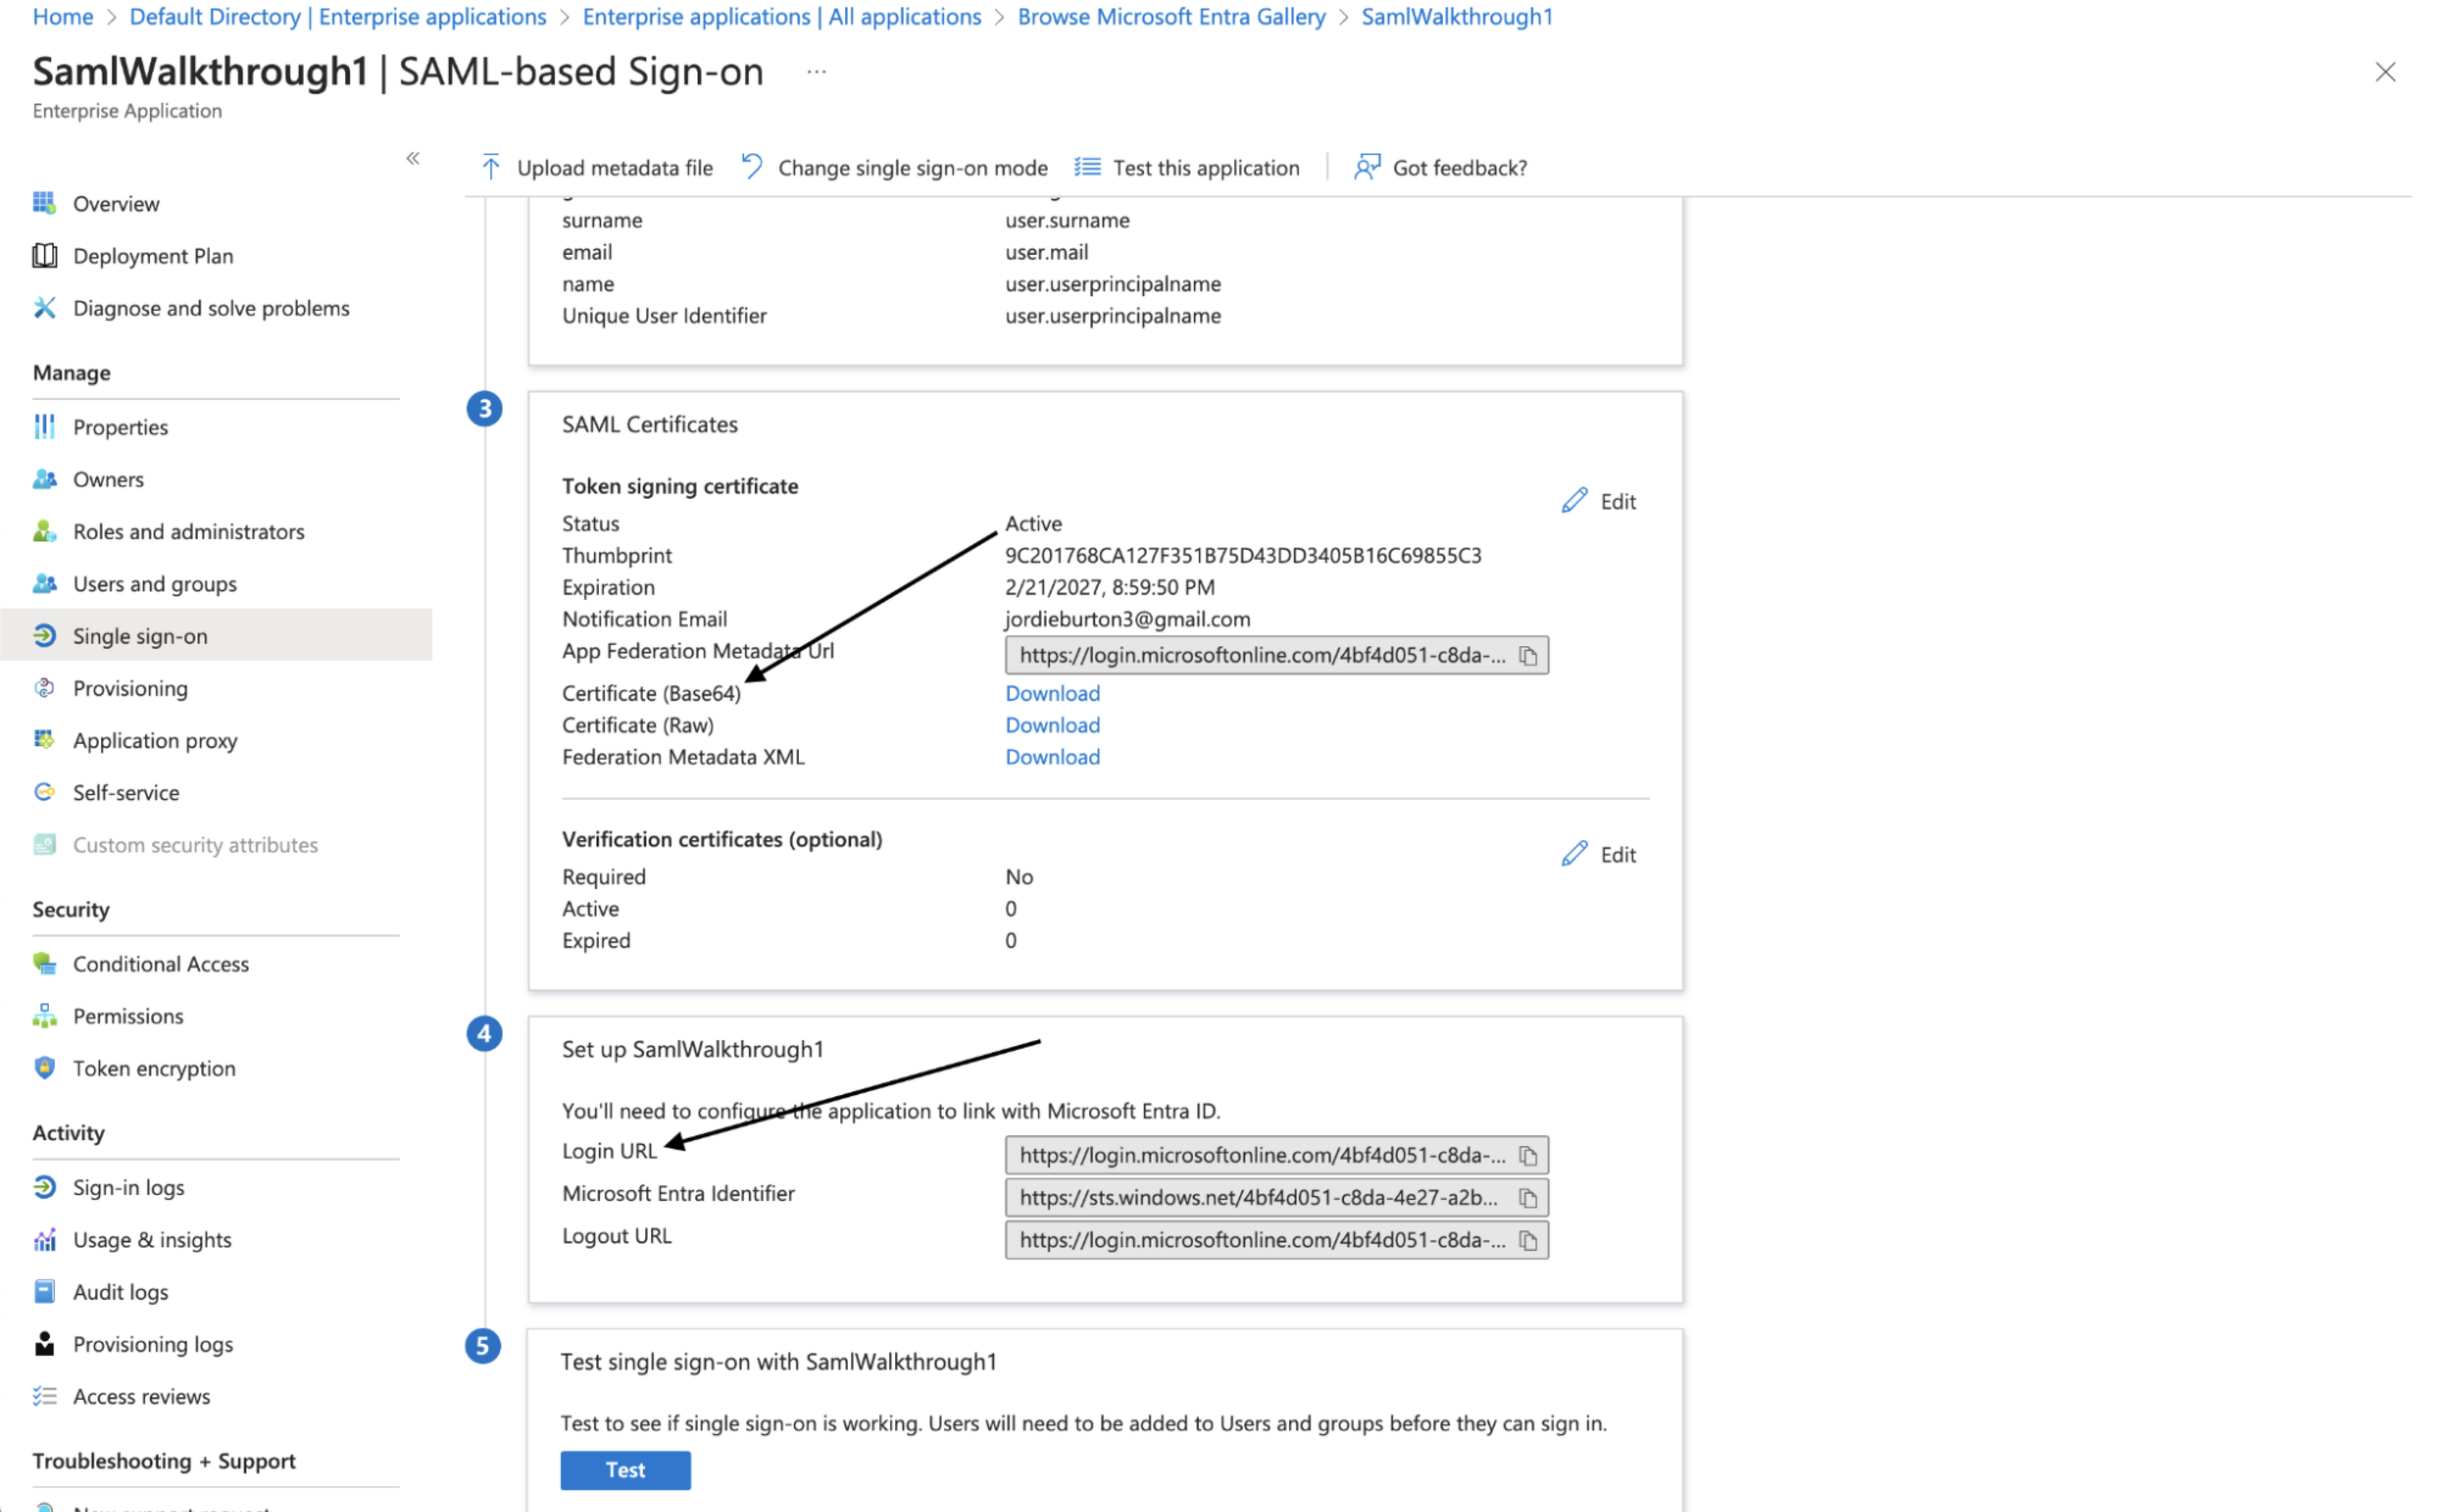The height and width of the screenshot is (1512, 2438).
Task: Click the Single sign-on arrow icon
Action: (x=44, y=636)
